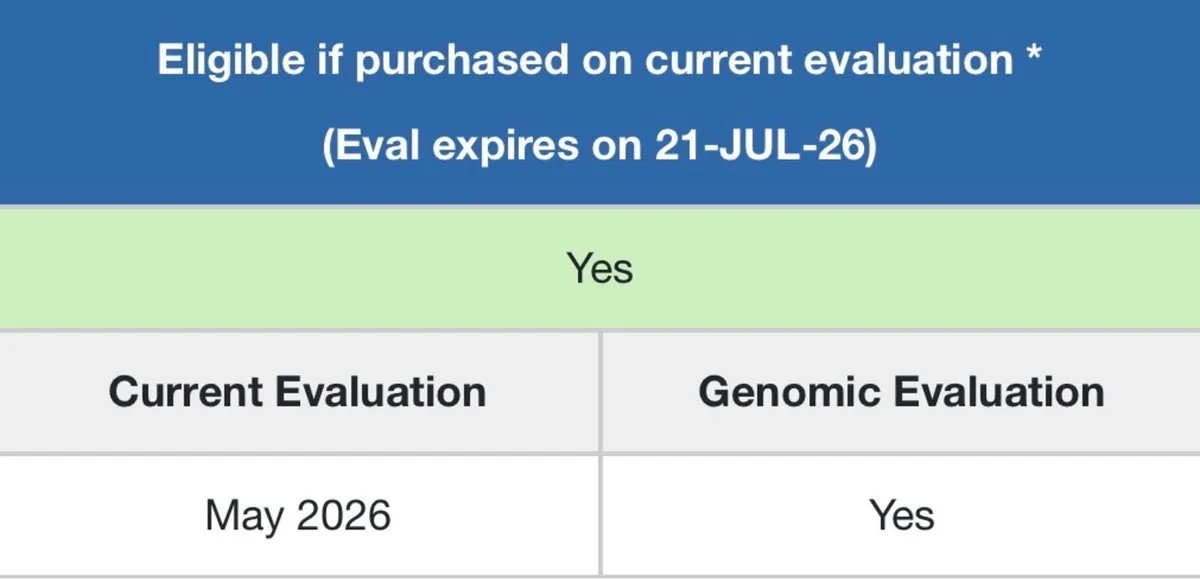Image resolution: width=1200 pixels, height=581 pixels.
Task: Select the "May 2026" table cell
Action: tap(298, 516)
